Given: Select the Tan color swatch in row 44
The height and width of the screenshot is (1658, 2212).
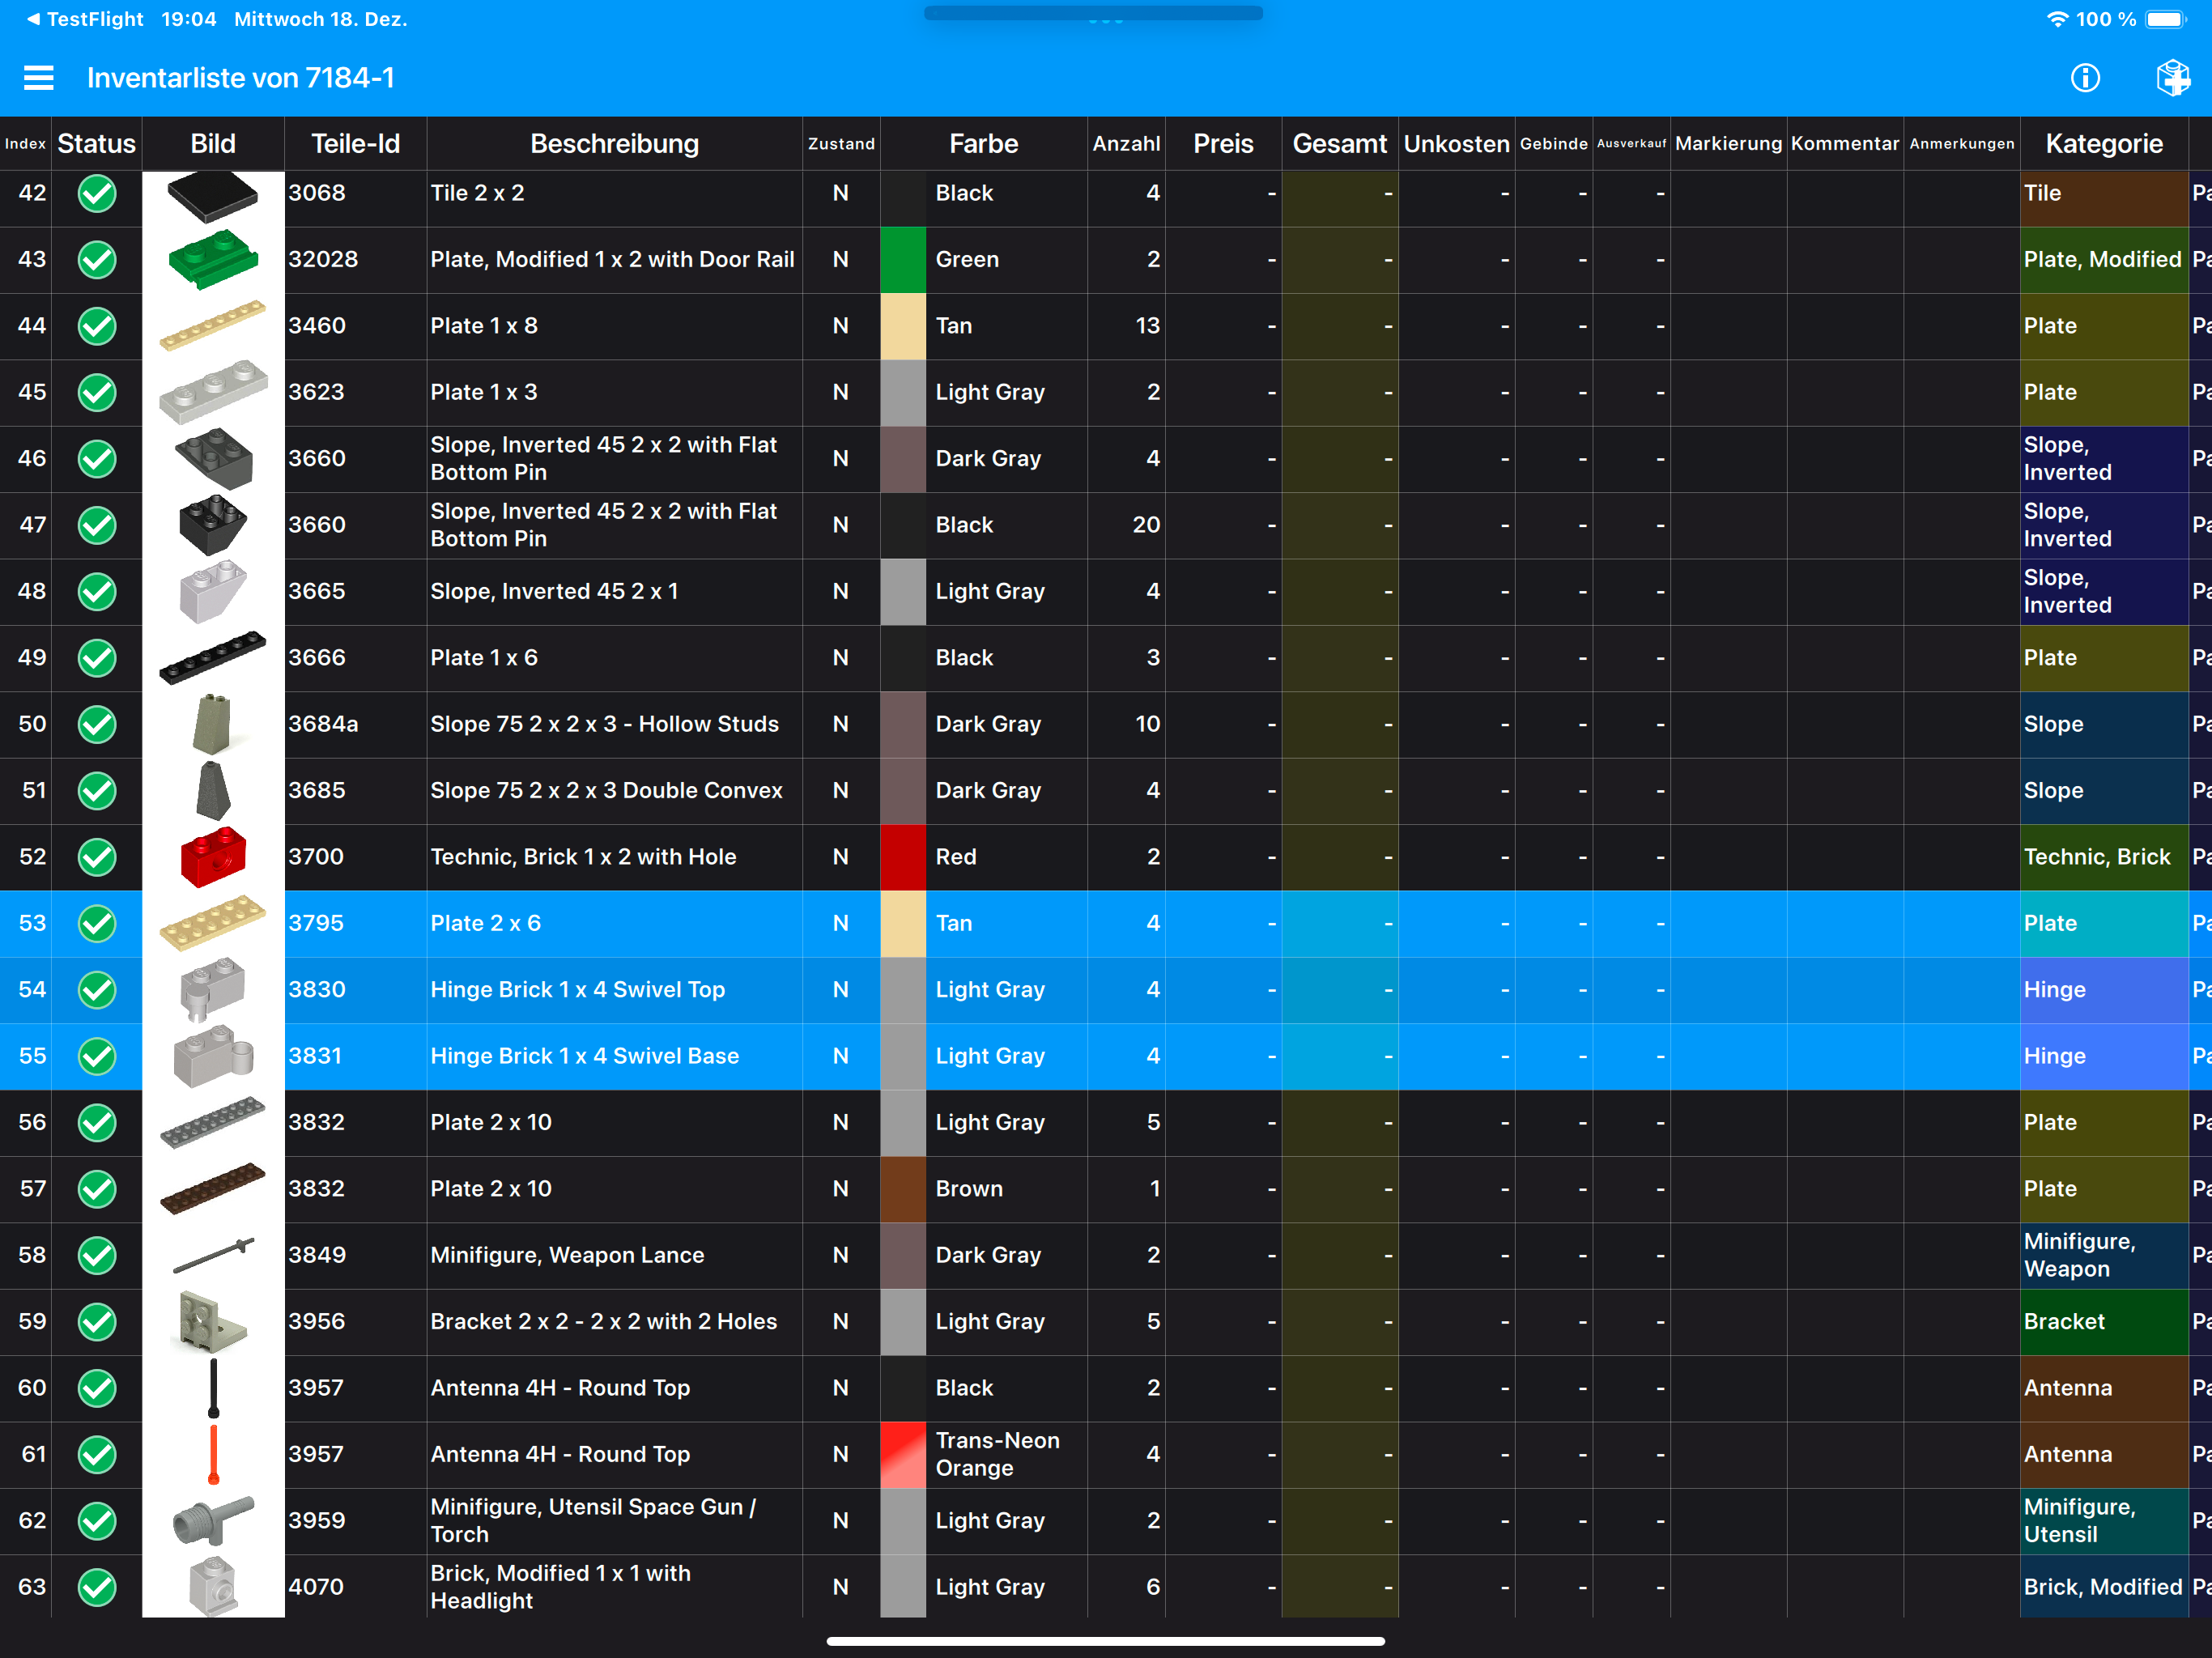Looking at the screenshot, I should (903, 326).
